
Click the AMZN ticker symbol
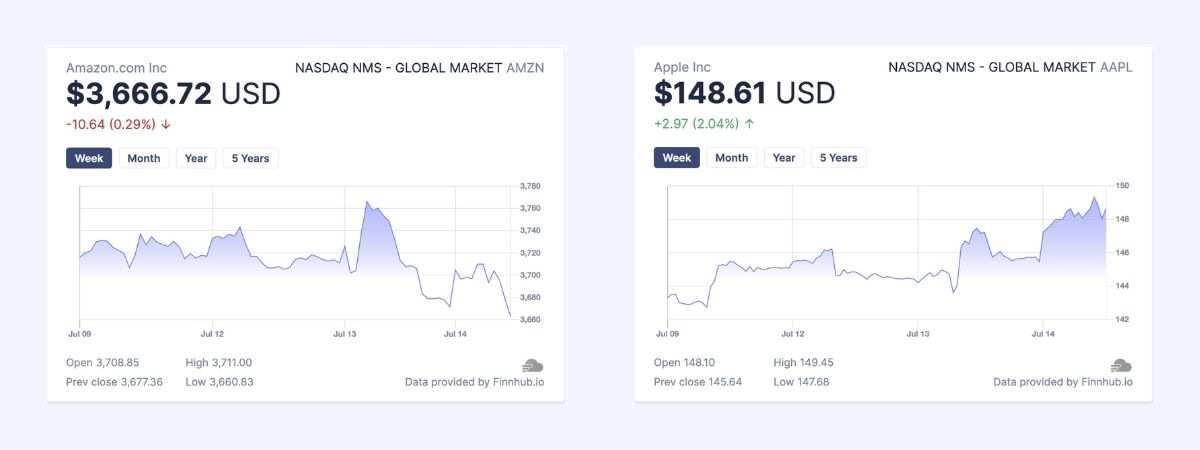point(526,68)
